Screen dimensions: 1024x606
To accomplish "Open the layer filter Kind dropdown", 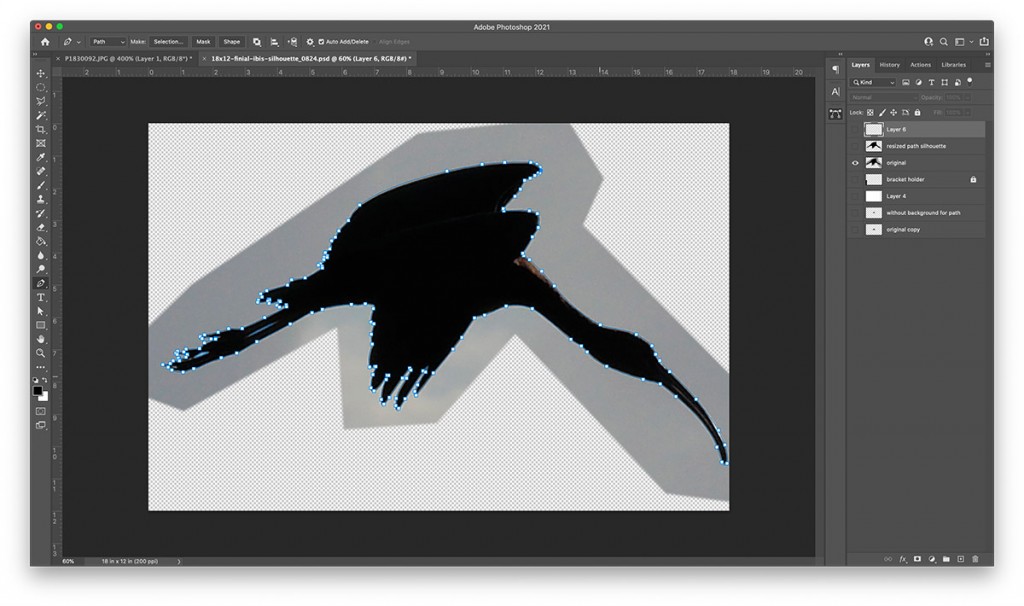I will point(873,82).
